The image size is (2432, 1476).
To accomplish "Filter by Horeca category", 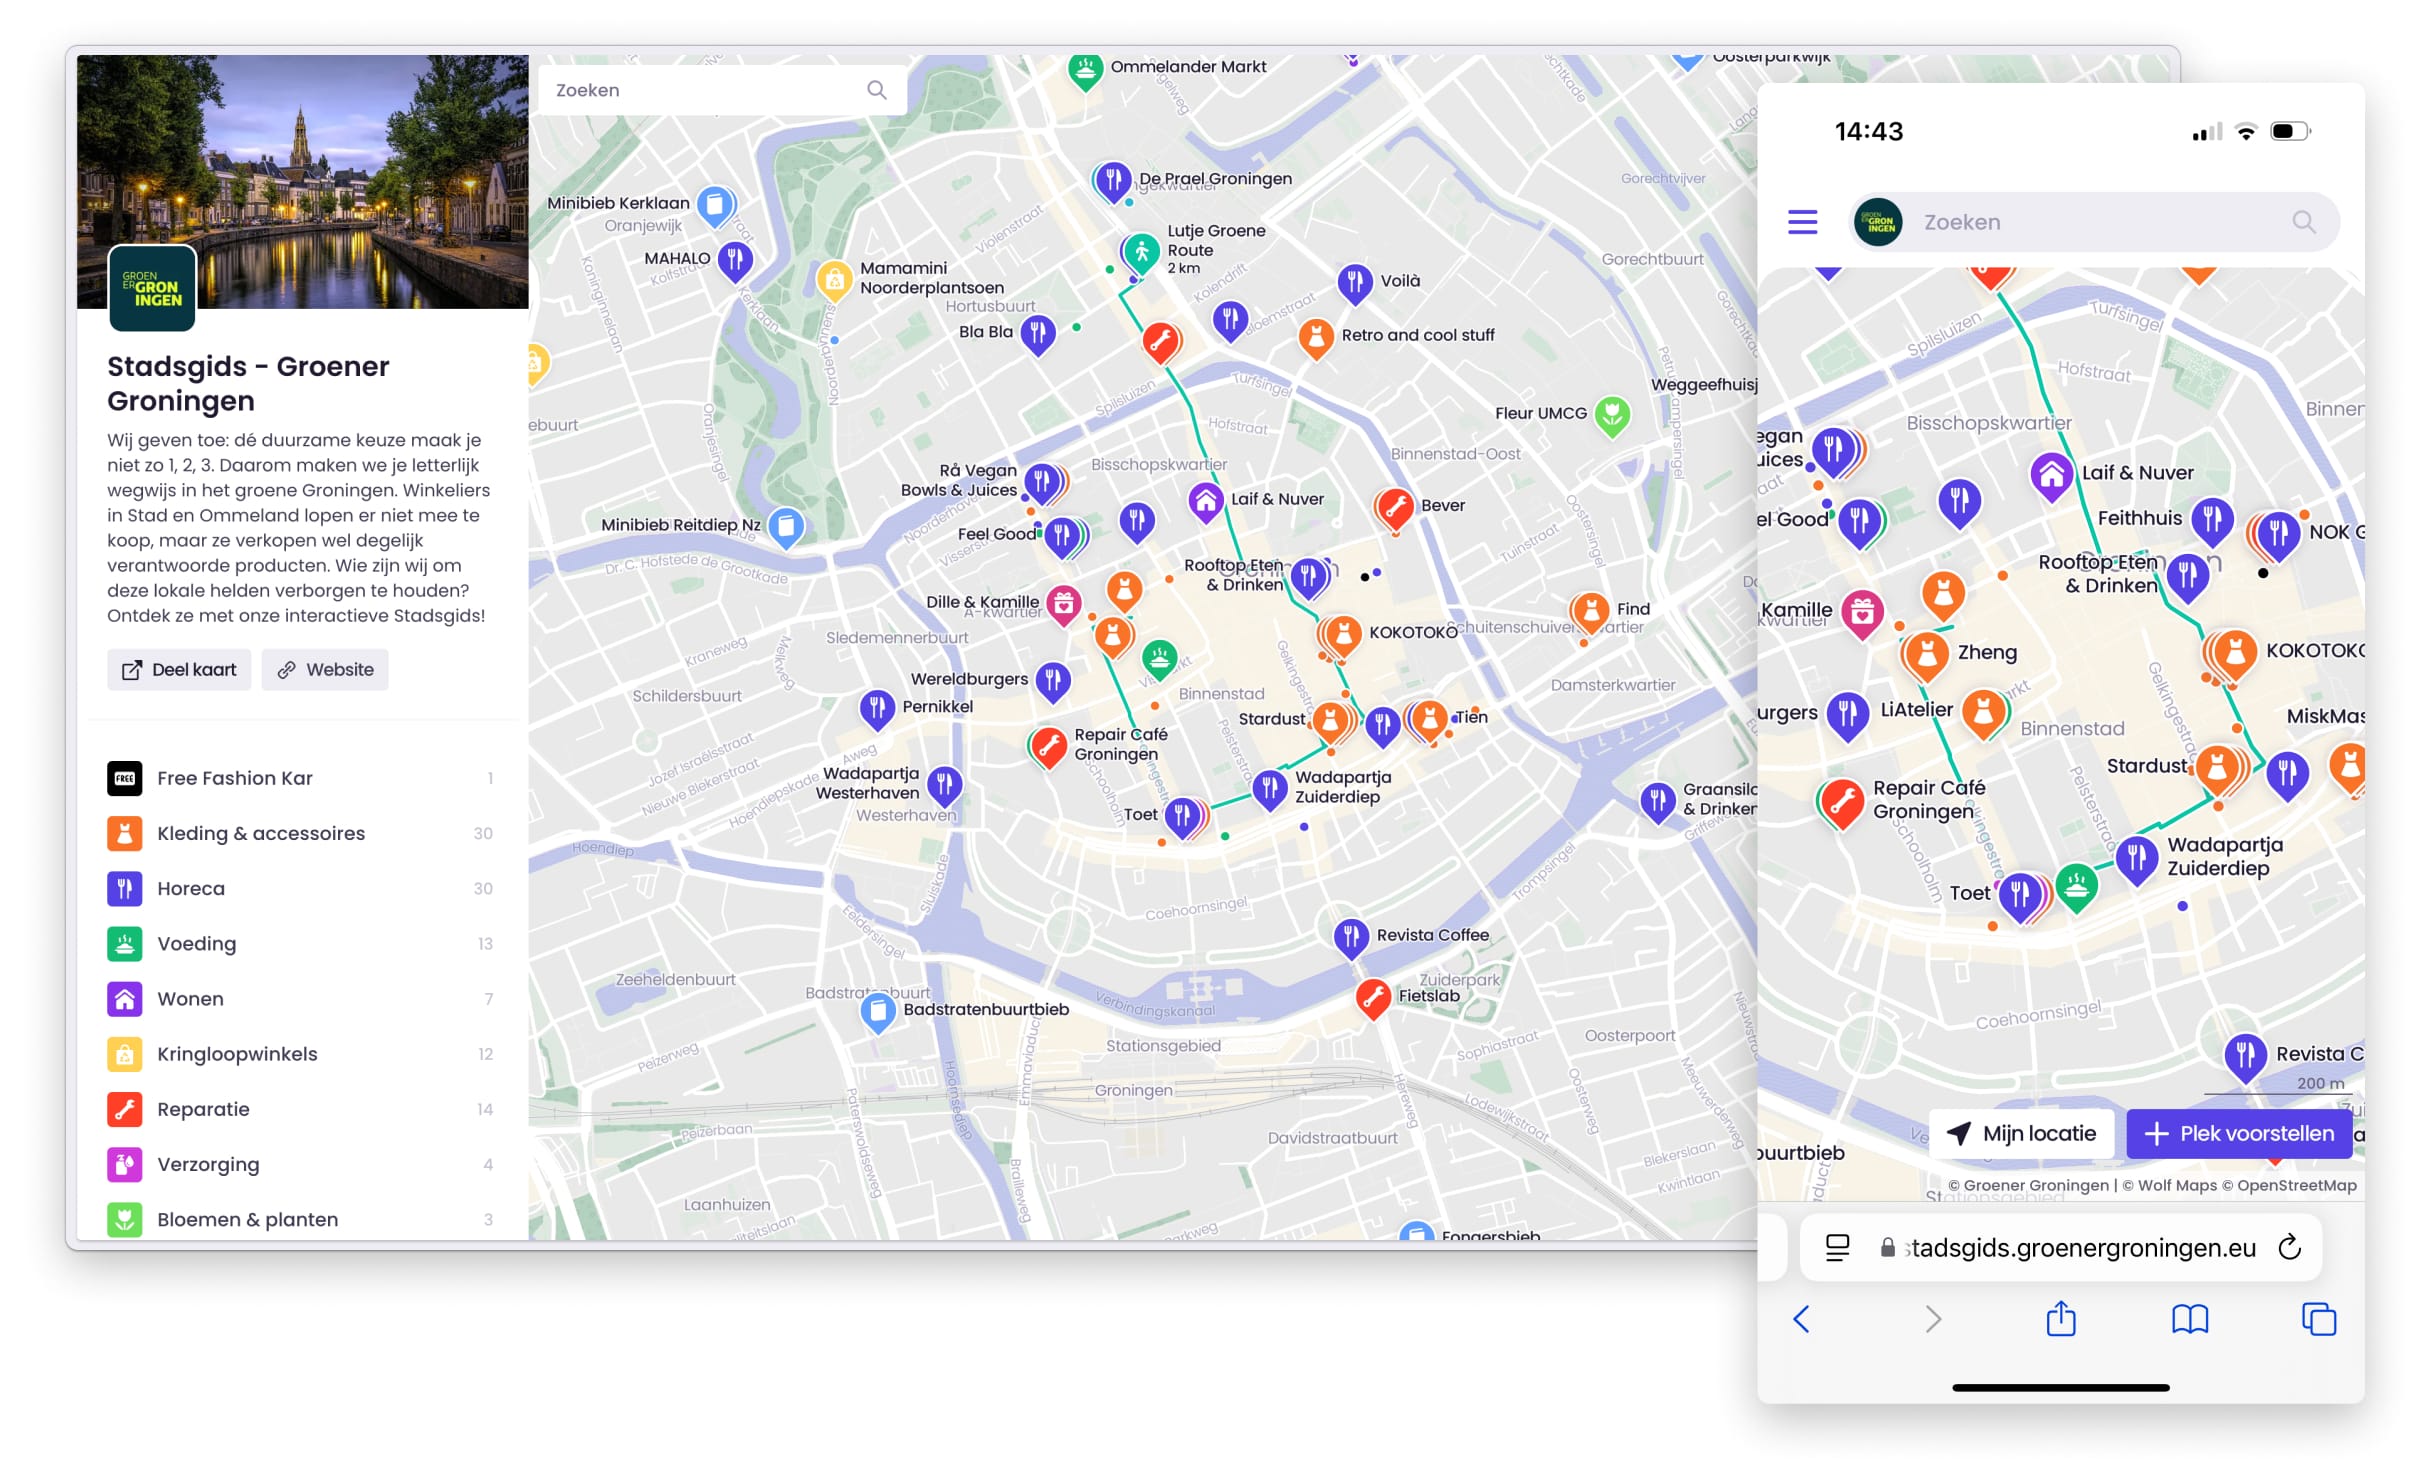I will click(302, 888).
